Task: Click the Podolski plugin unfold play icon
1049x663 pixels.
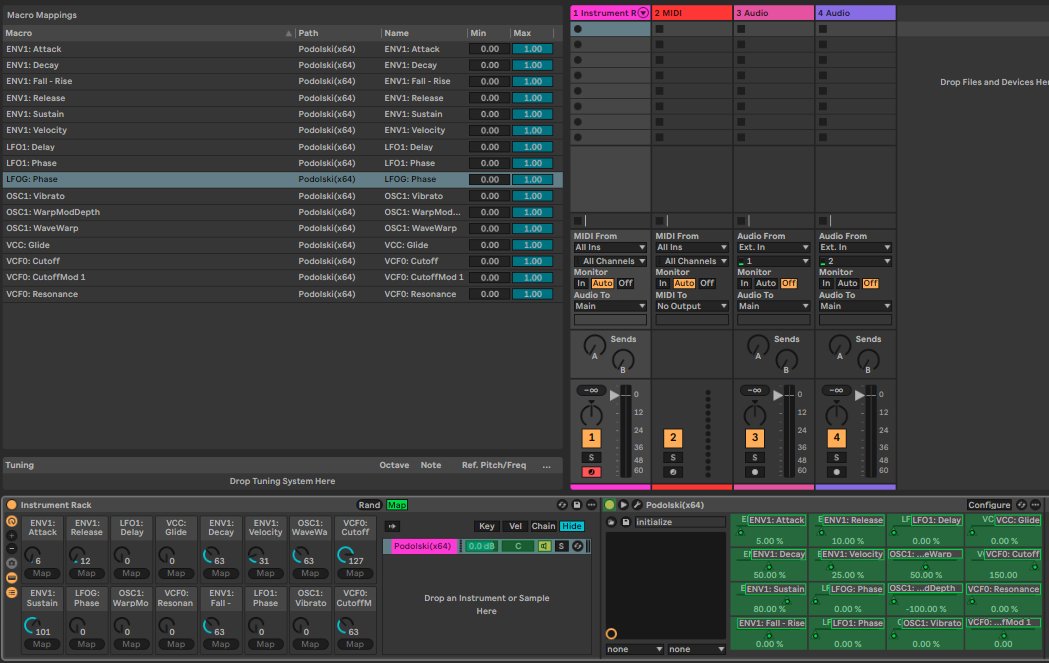Action: click(x=624, y=505)
